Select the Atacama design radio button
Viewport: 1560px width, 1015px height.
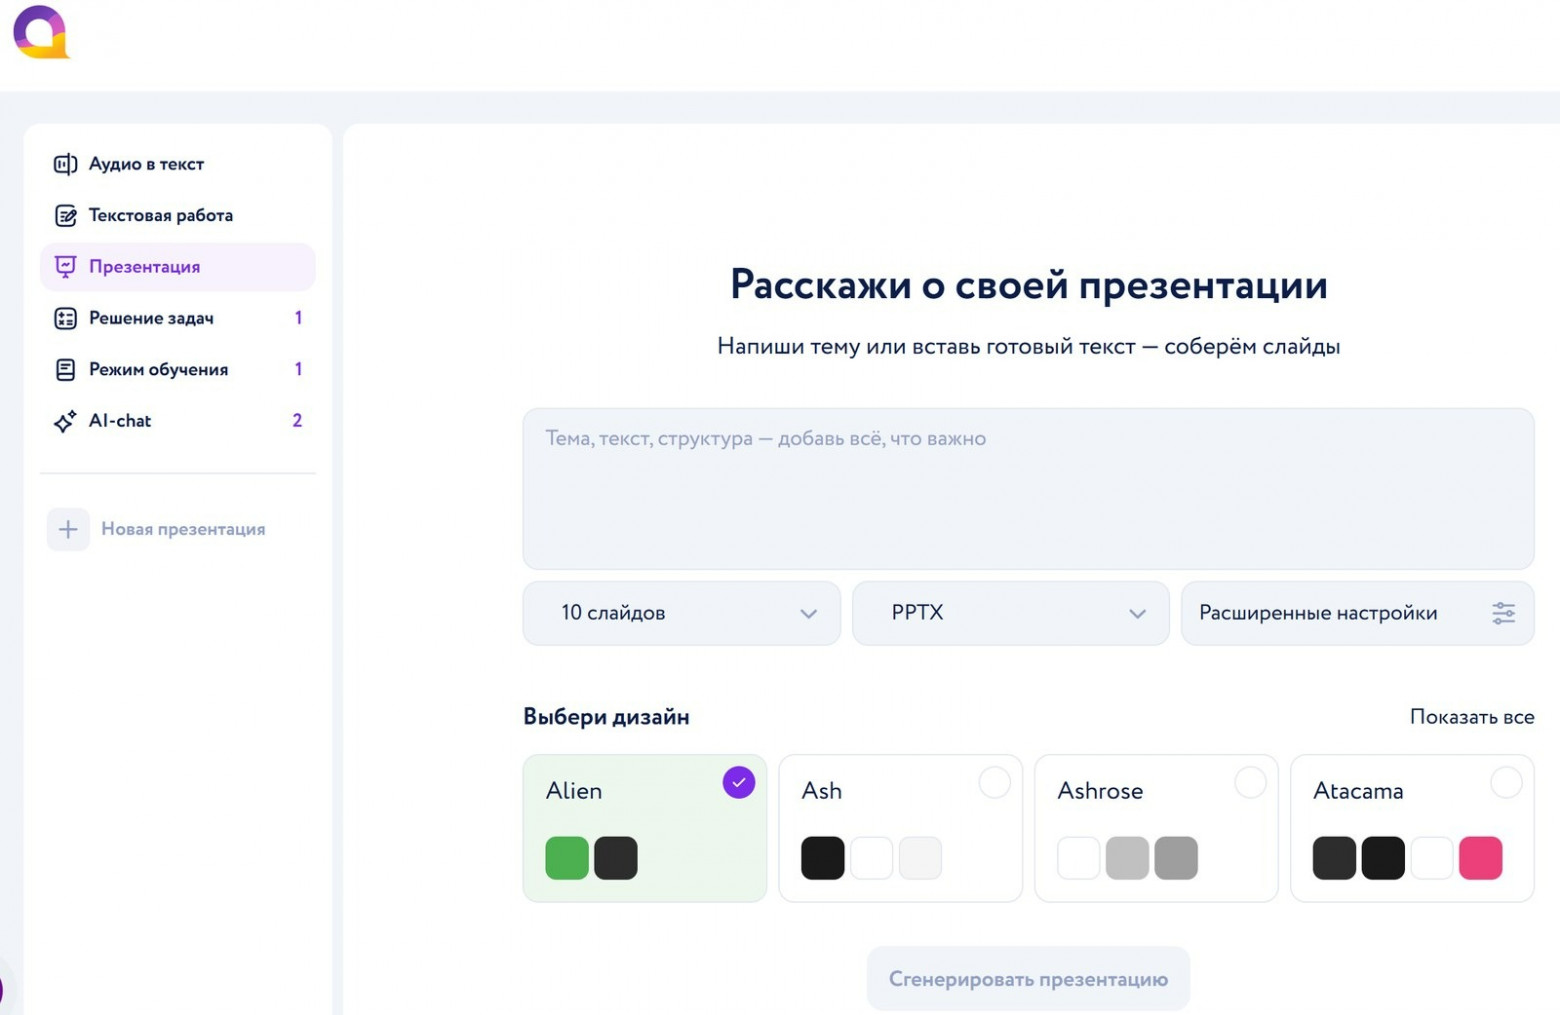1506,782
